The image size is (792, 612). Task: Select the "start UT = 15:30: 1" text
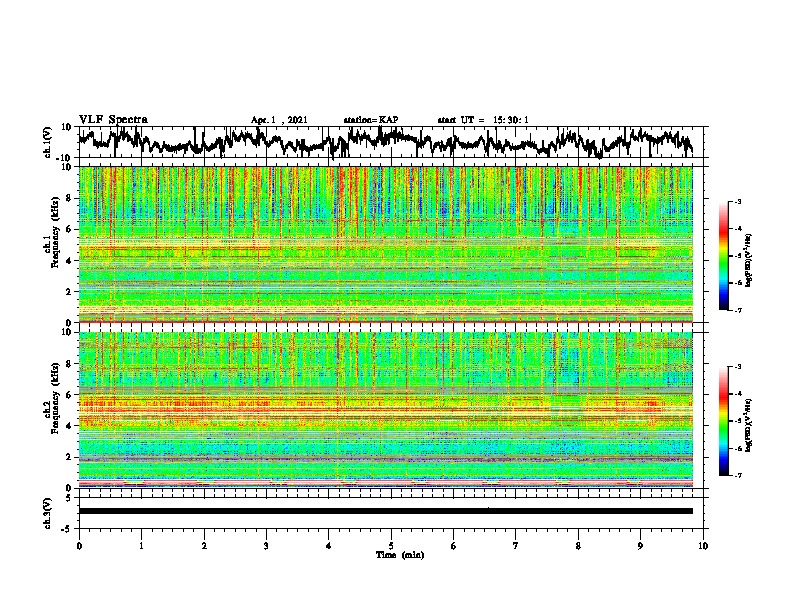(483, 120)
